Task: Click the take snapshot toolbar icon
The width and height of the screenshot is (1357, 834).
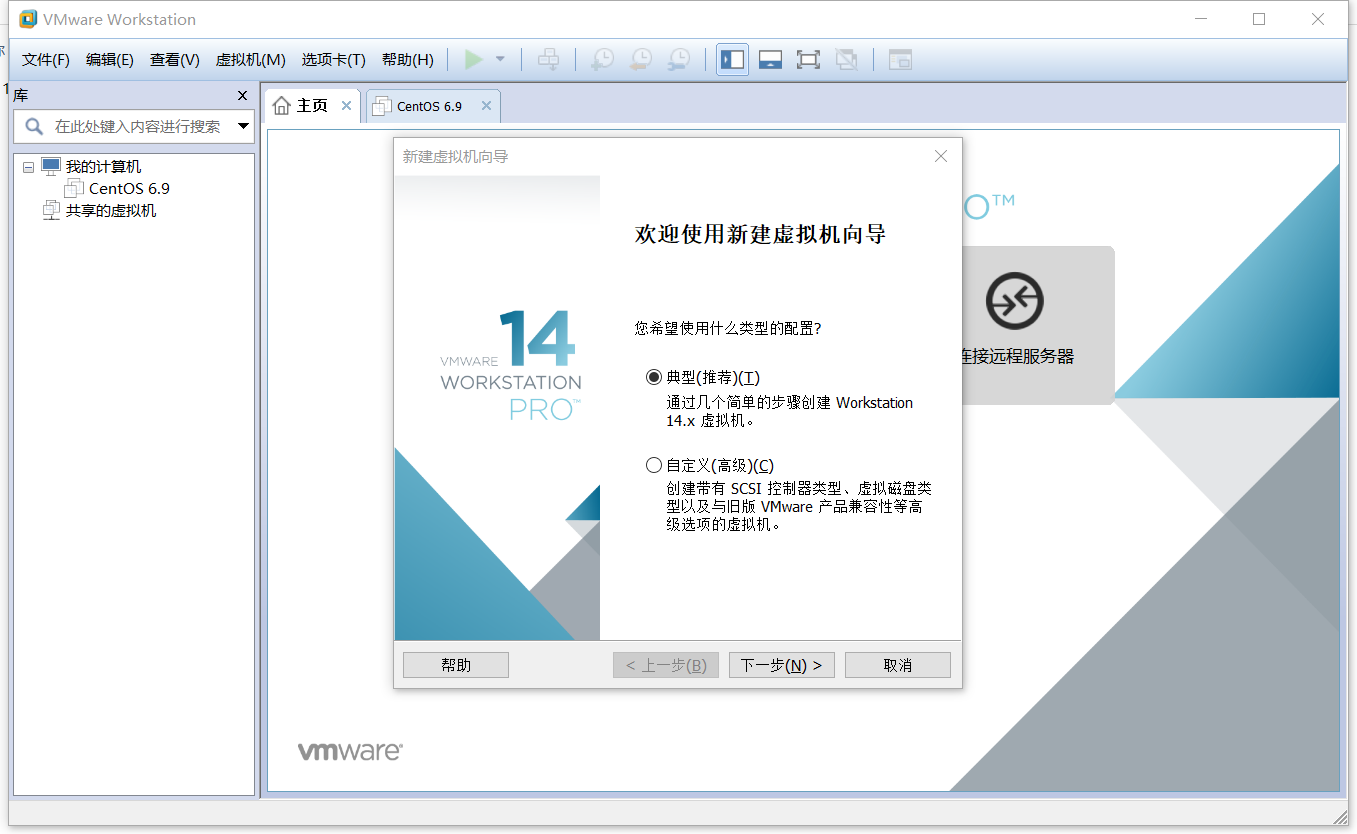Action: click(x=602, y=60)
